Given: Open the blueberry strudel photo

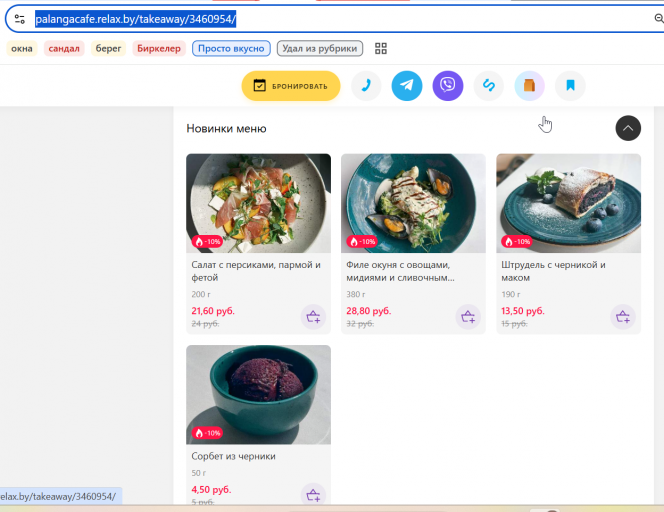Looking at the screenshot, I should pos(568,203).
